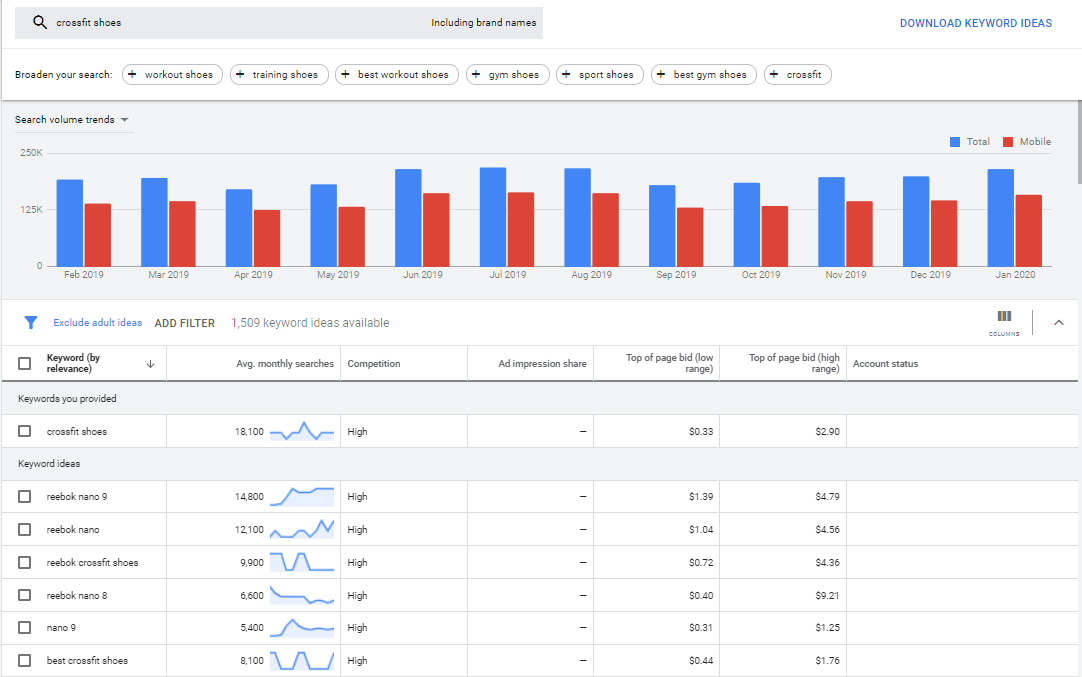
Task: Click the blue filter funnel icon
Action: coord(31,323)
